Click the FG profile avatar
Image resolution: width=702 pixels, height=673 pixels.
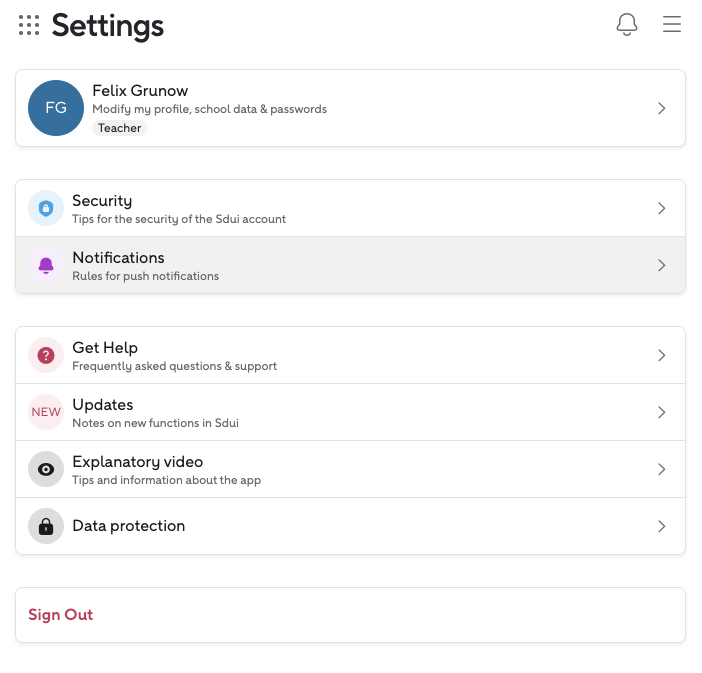pyautogui.click(x=56, y=108)
